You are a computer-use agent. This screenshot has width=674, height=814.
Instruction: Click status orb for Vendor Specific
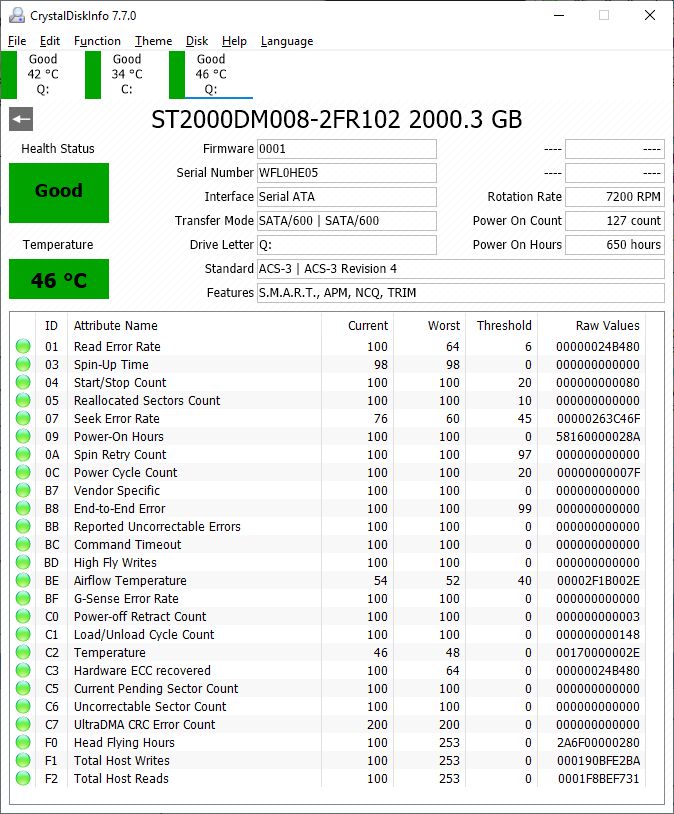point(23,491)
